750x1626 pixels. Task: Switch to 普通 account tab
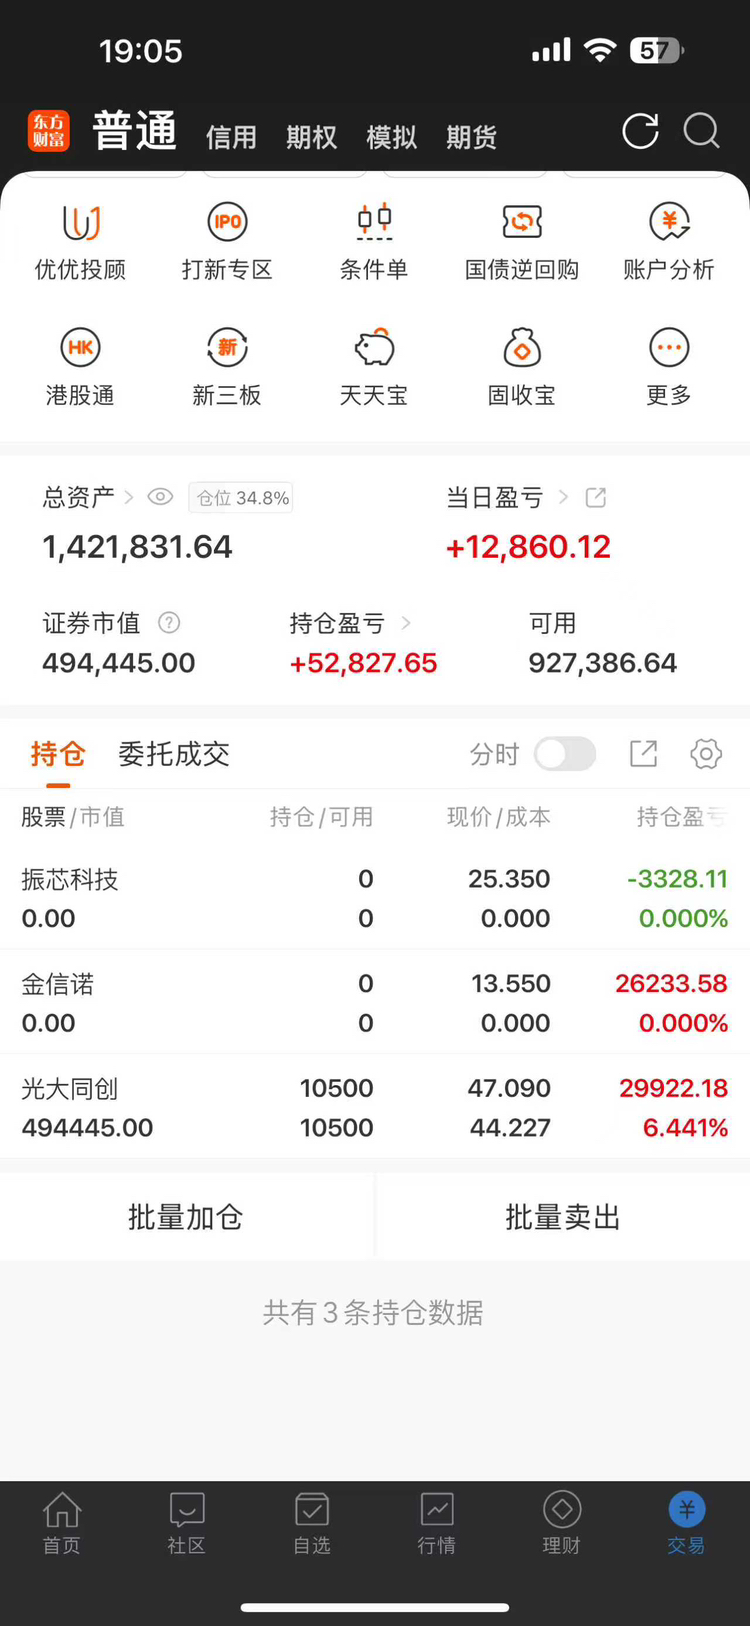point(135,131)
